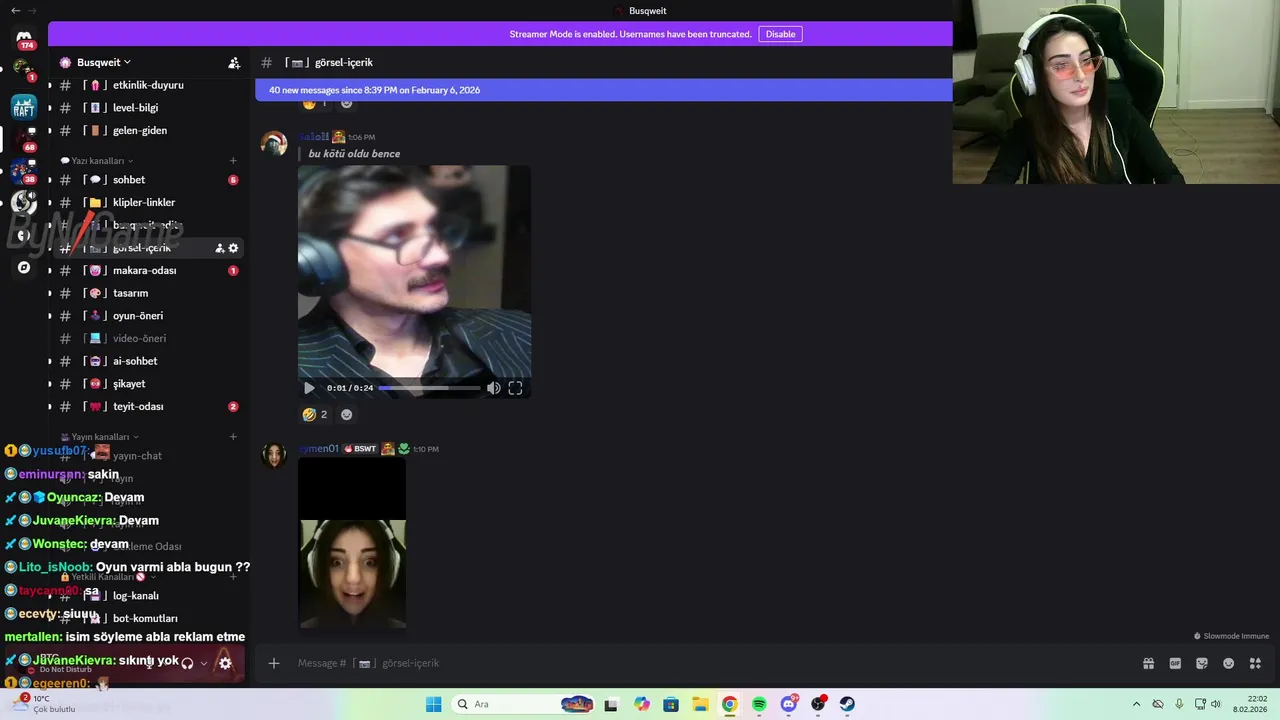Image resolution: width=1280 pixels, height=720 pixels.
Task: Add channel plus next to Yazı kanalları
Action: tap(233, 160)
